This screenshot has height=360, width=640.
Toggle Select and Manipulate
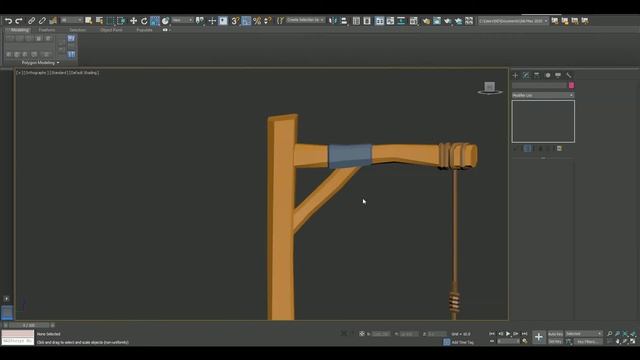(212, 20)
